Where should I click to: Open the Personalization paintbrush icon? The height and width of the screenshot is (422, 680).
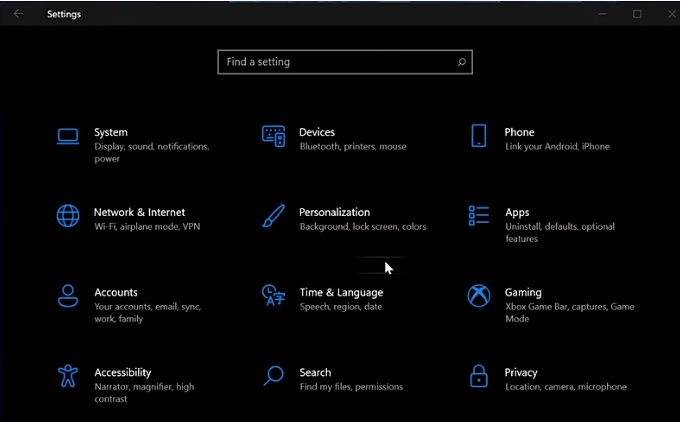(273, 216)
